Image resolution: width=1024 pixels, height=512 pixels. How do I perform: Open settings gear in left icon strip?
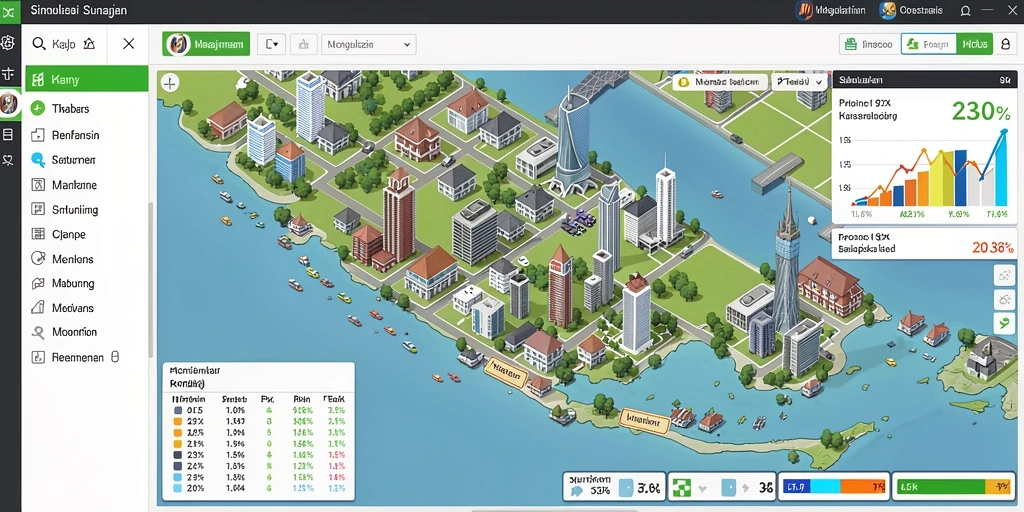click(8, 43)
